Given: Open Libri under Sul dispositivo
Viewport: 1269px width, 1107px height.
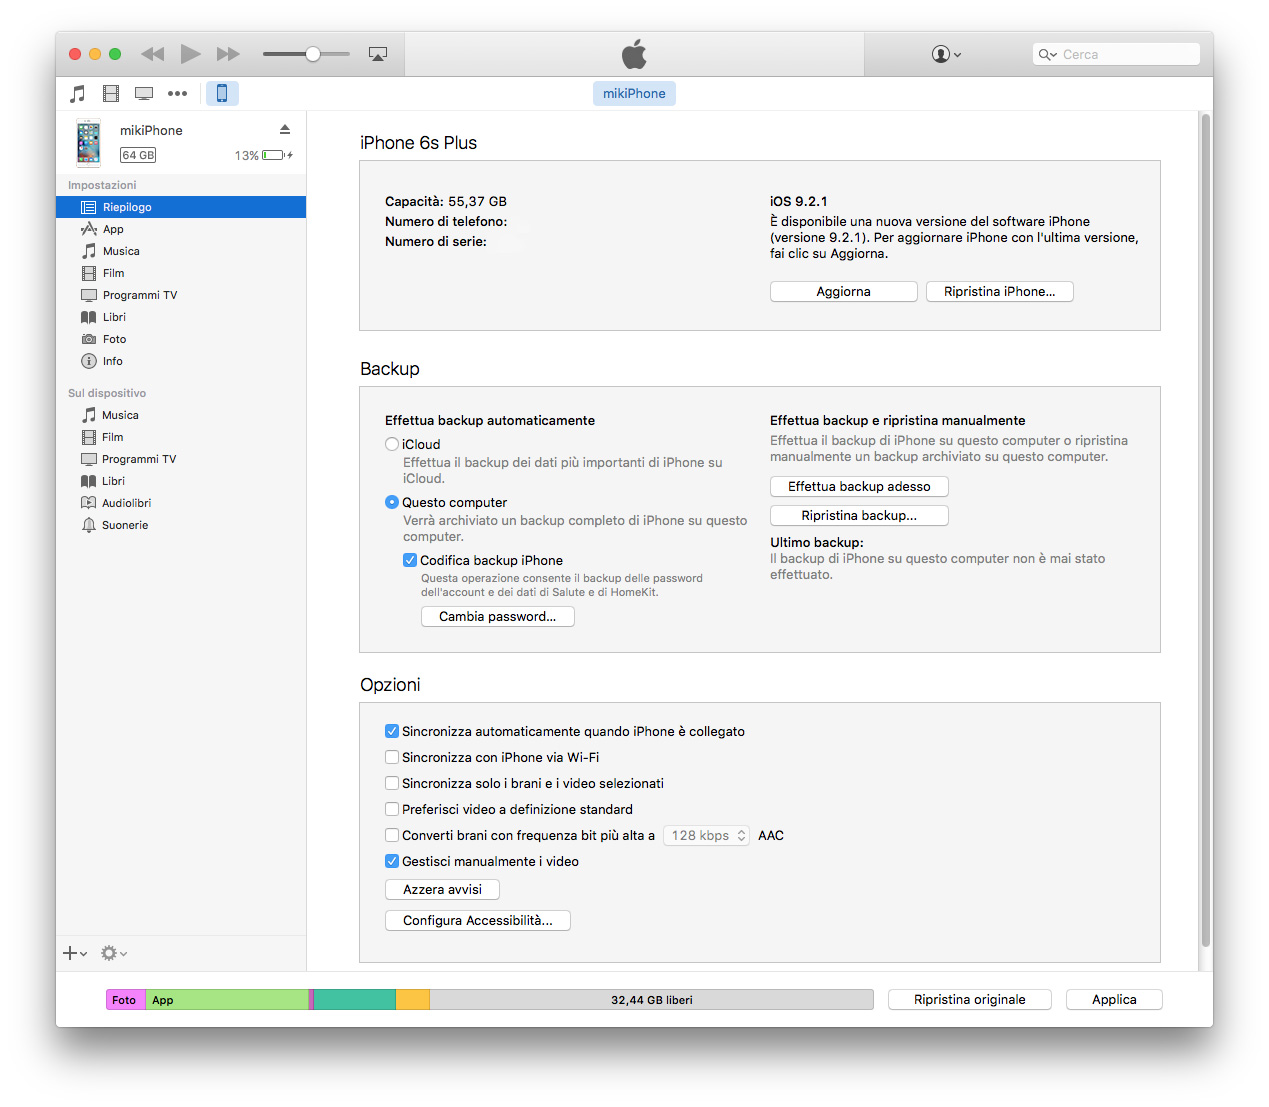Looking at the screenshot, I should point(181,481).
